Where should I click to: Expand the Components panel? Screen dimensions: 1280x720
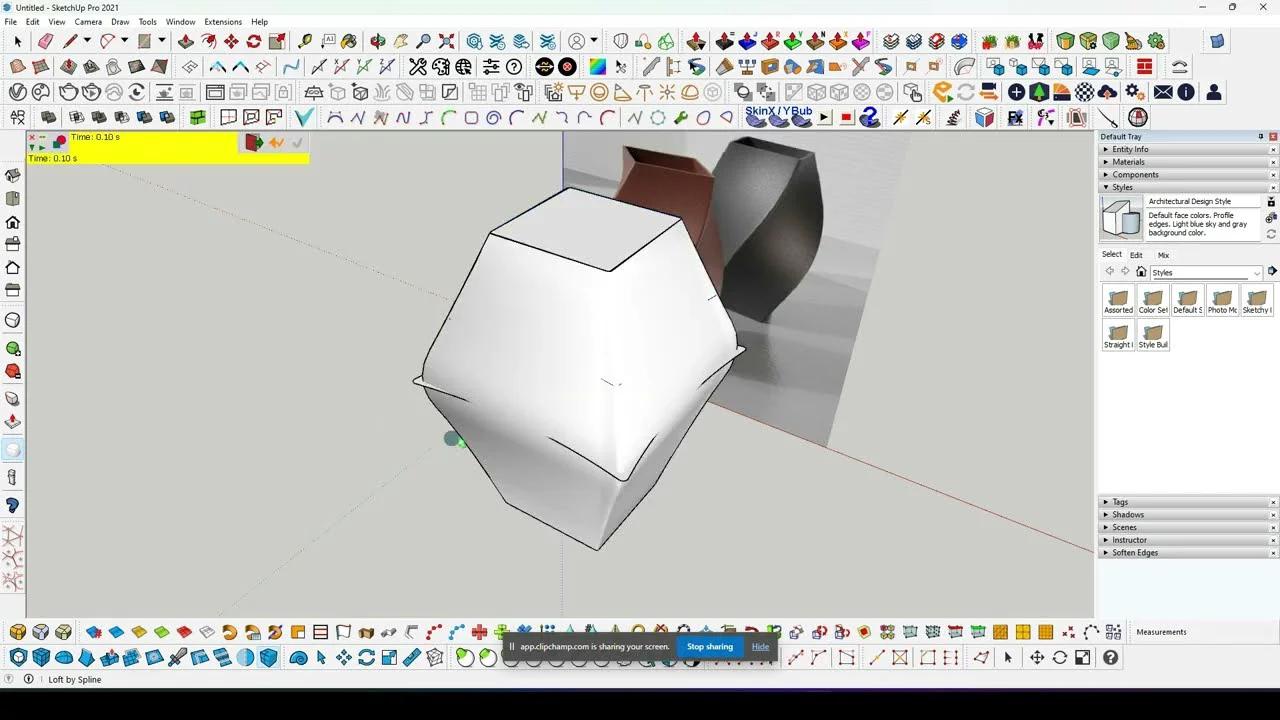point(1188,175)
